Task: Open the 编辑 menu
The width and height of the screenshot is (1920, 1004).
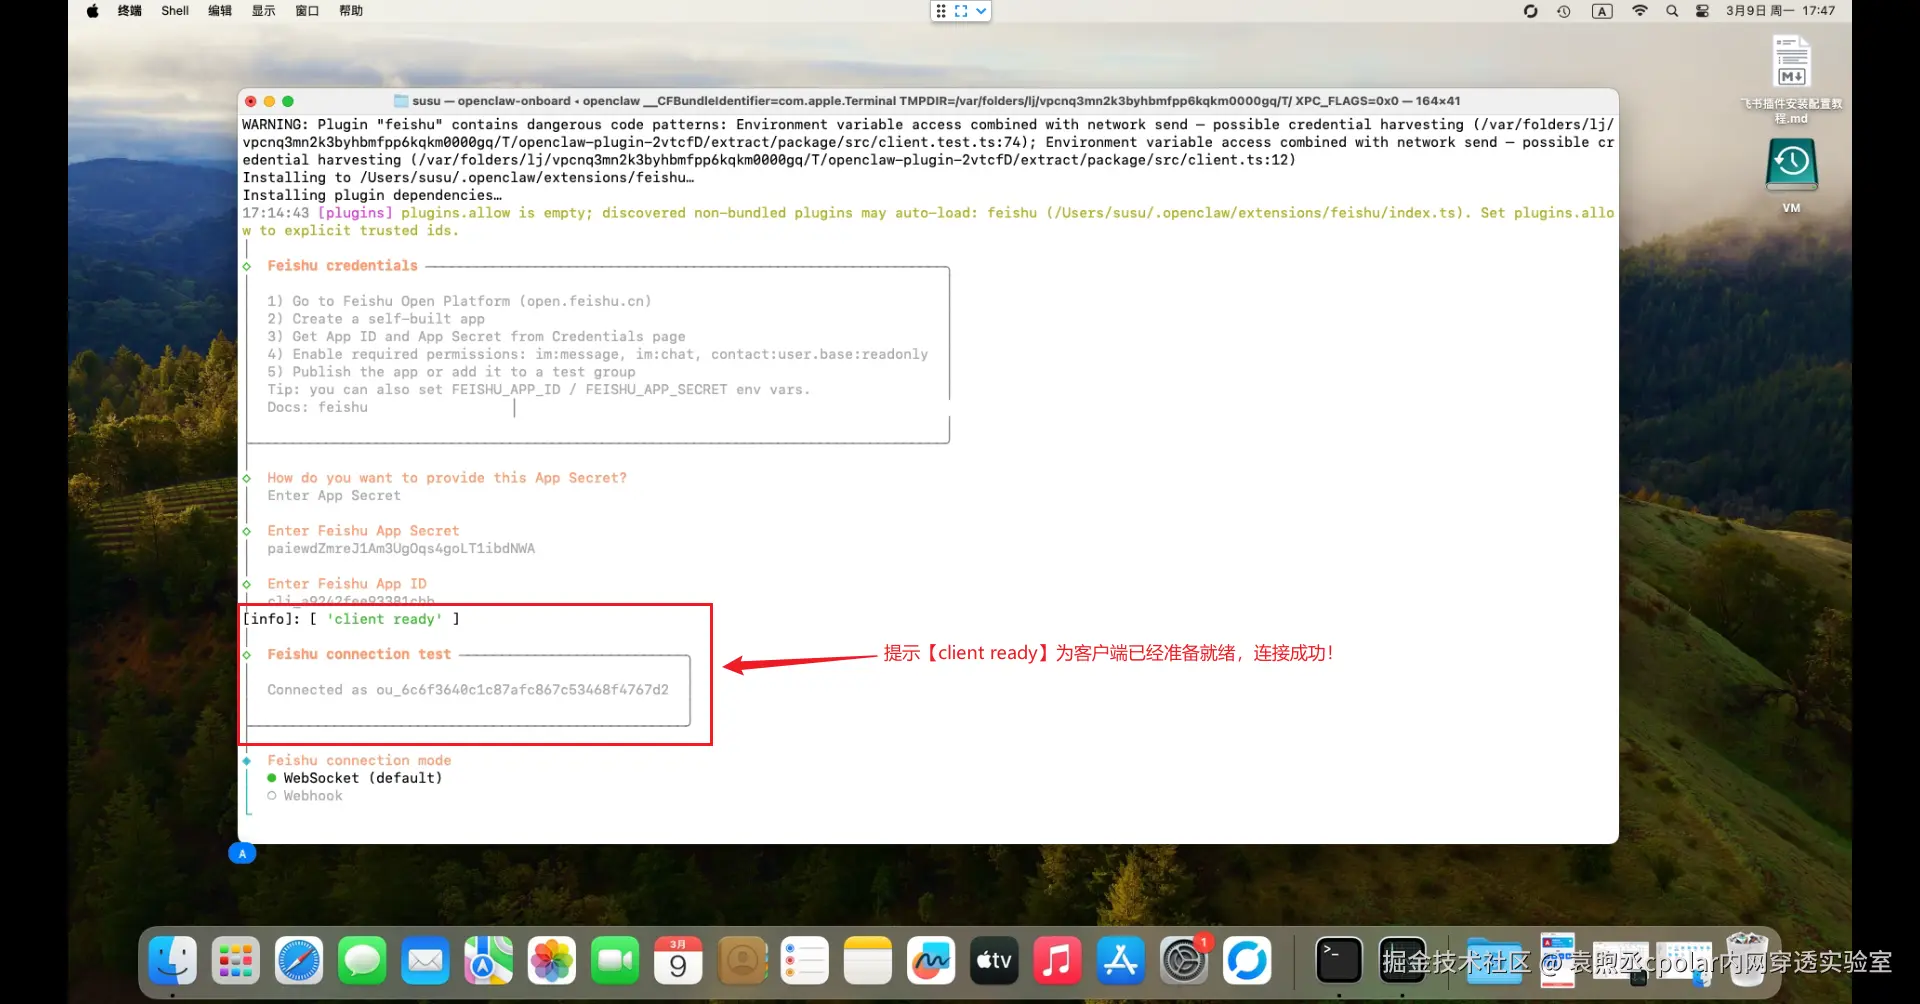Action: [x=220, y=11]
